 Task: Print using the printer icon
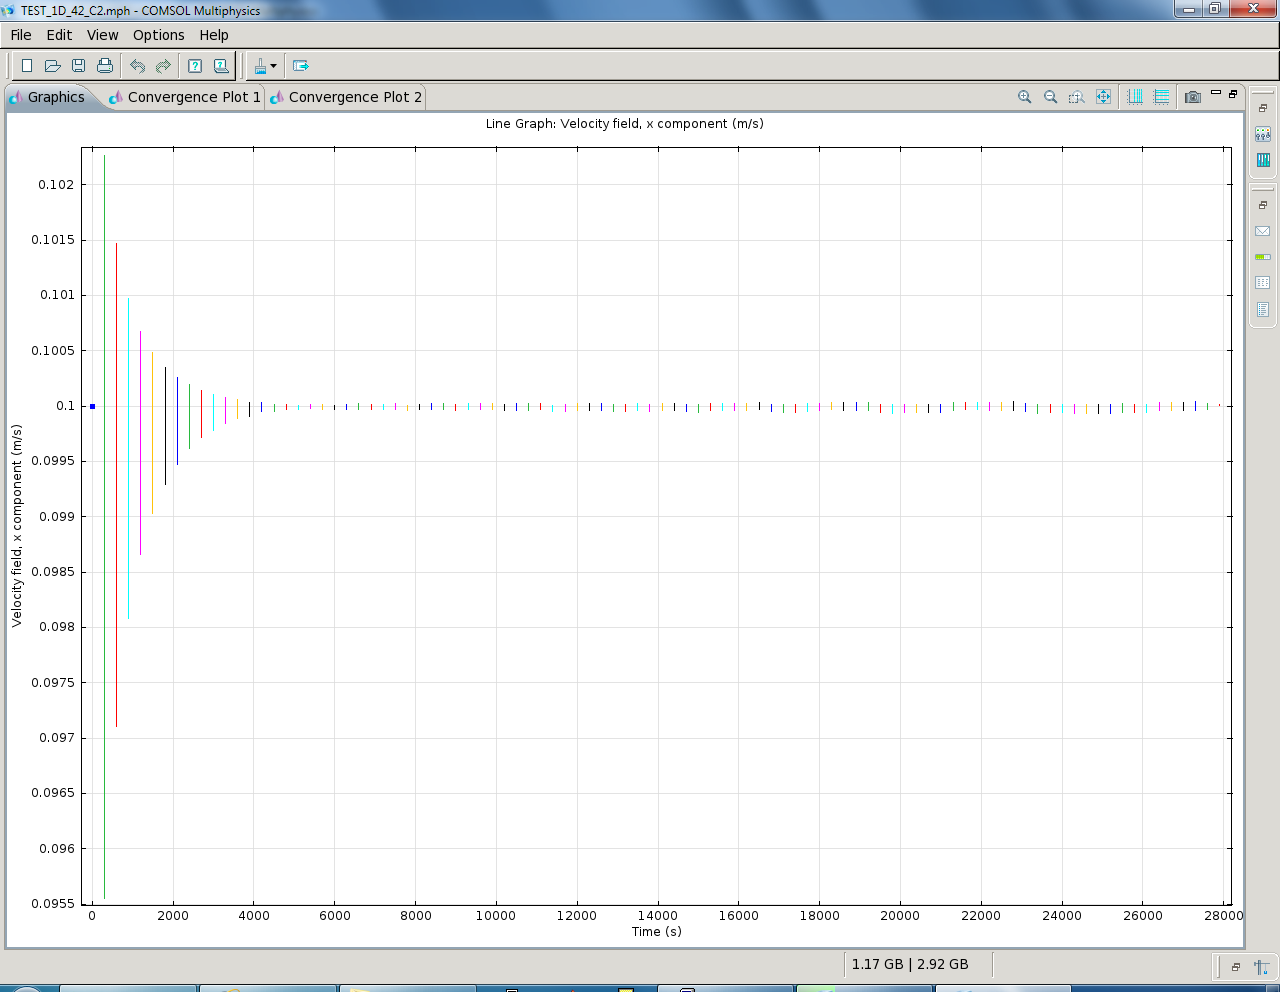click(105, 66)
